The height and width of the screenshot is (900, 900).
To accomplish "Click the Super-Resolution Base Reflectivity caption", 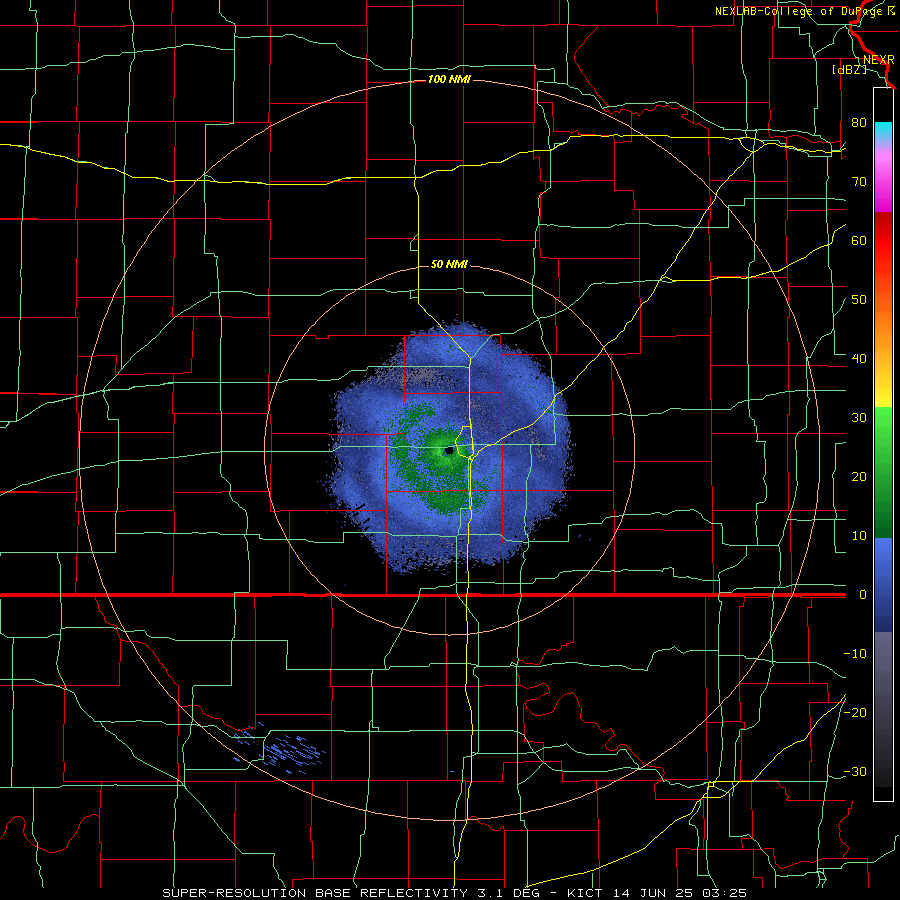I will click(x=455, y=893).
